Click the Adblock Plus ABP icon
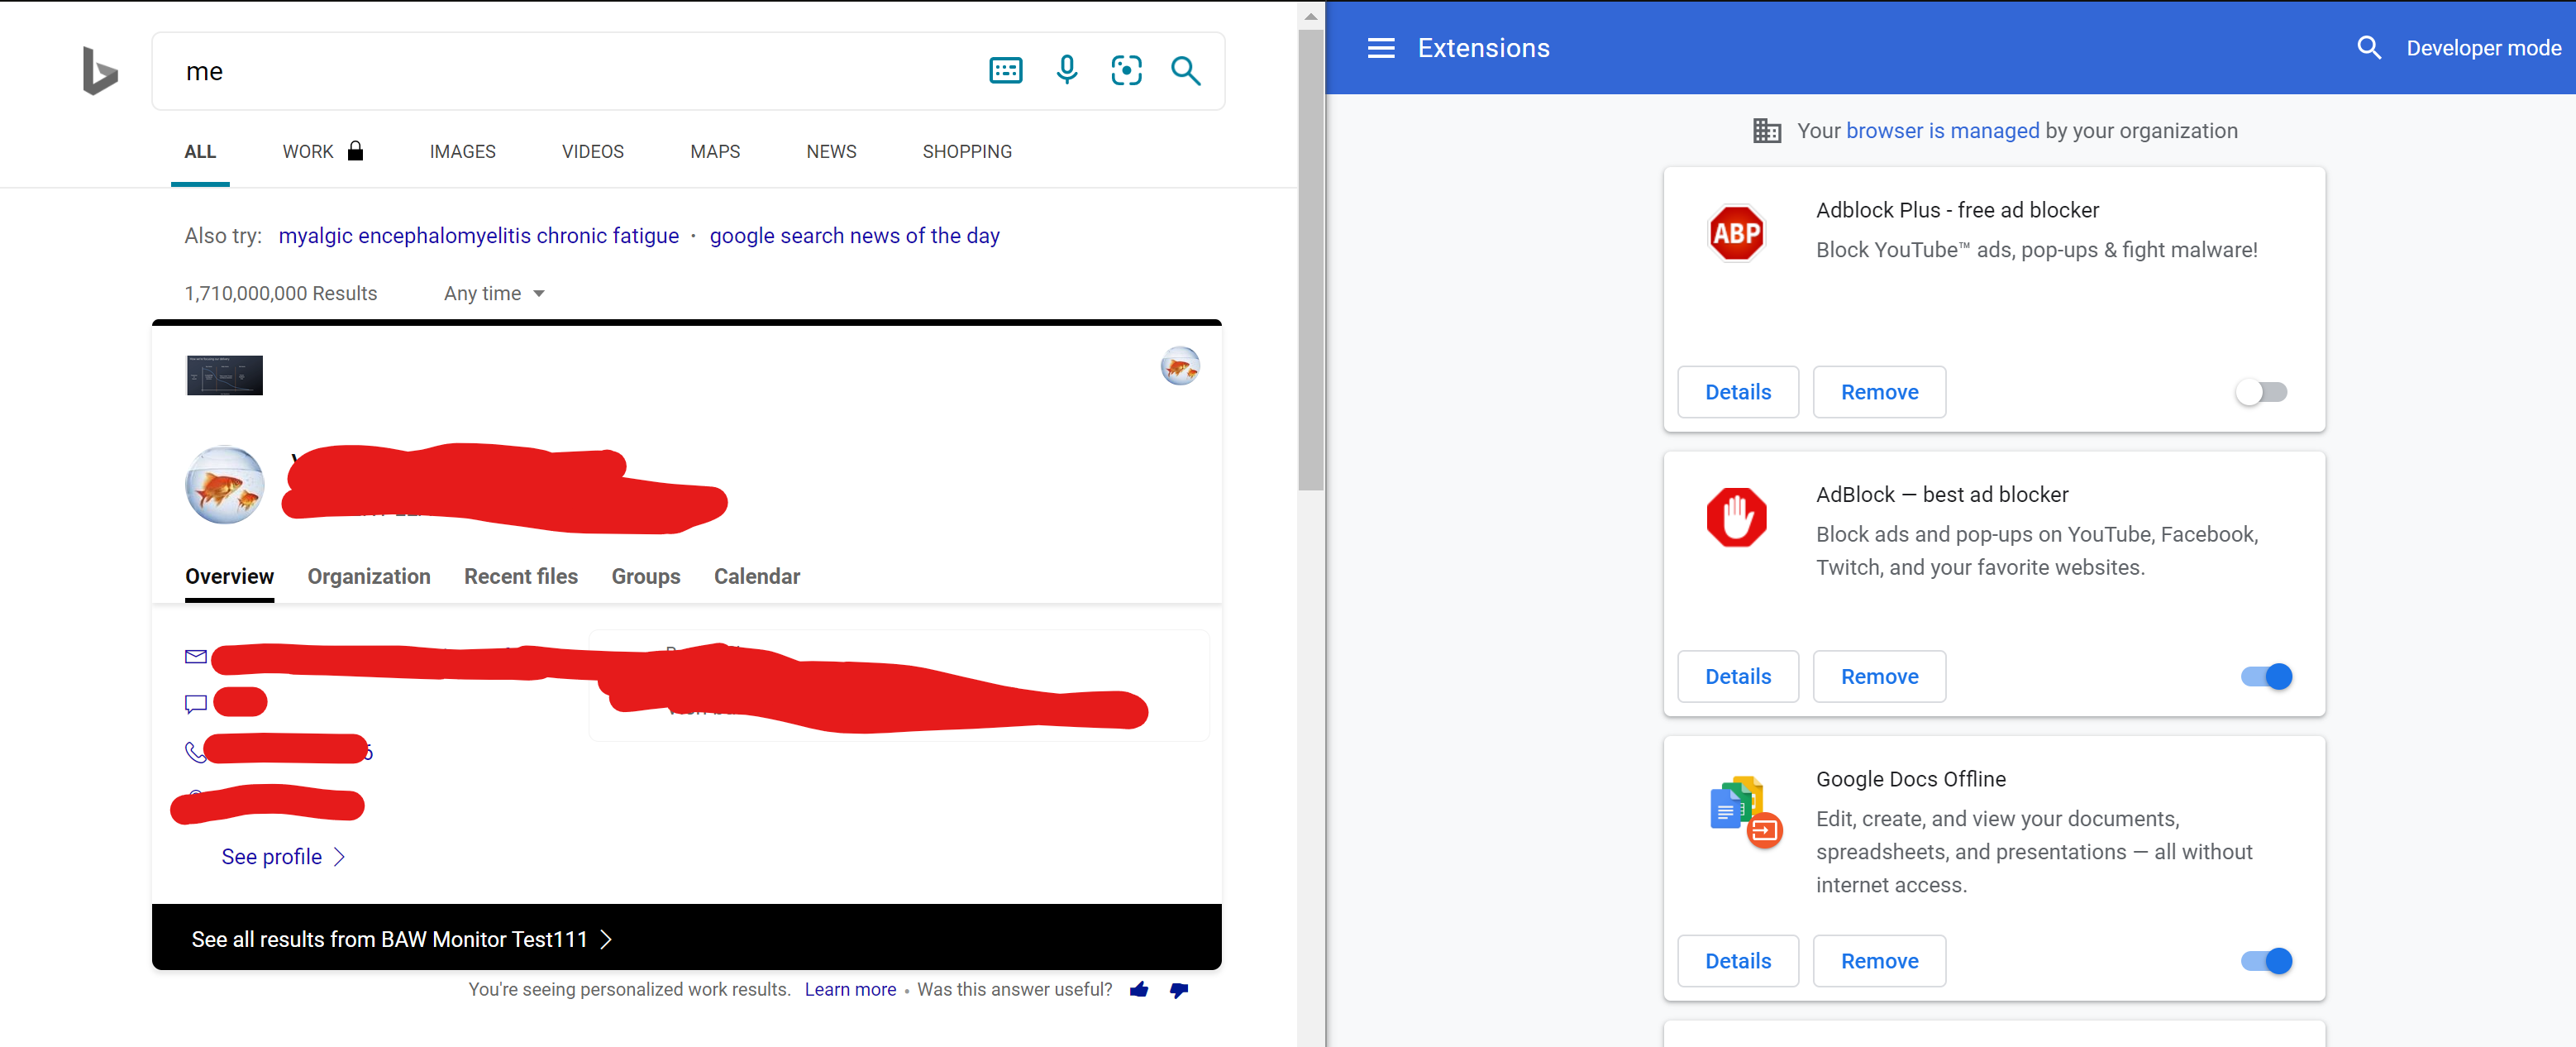2576x1047 pixels. click(1737, 232)
